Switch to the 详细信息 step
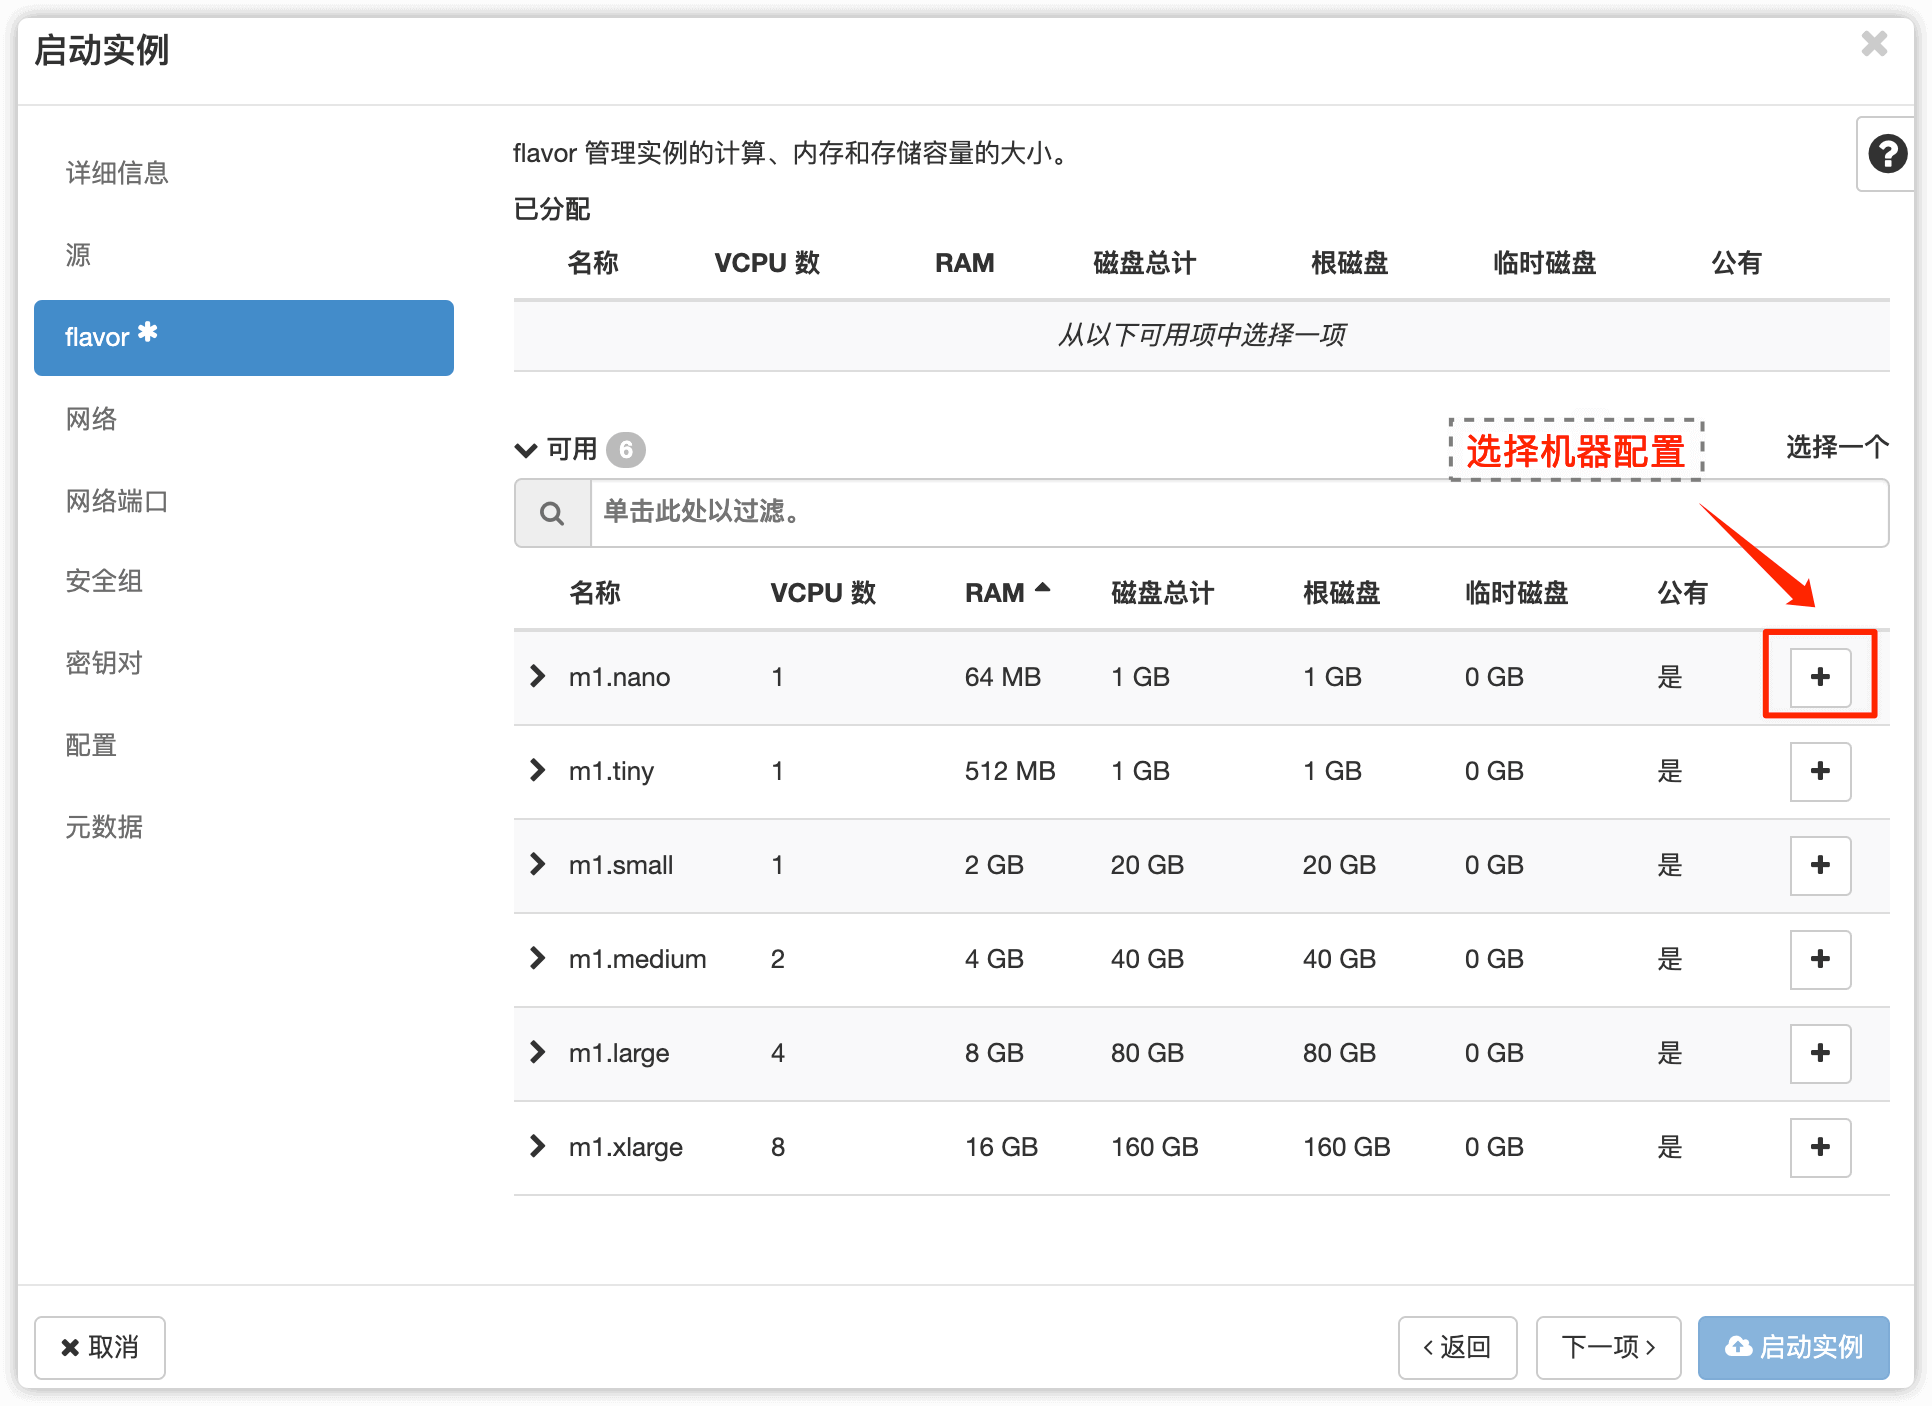The image size is (1932, 1406). [117, 173]
